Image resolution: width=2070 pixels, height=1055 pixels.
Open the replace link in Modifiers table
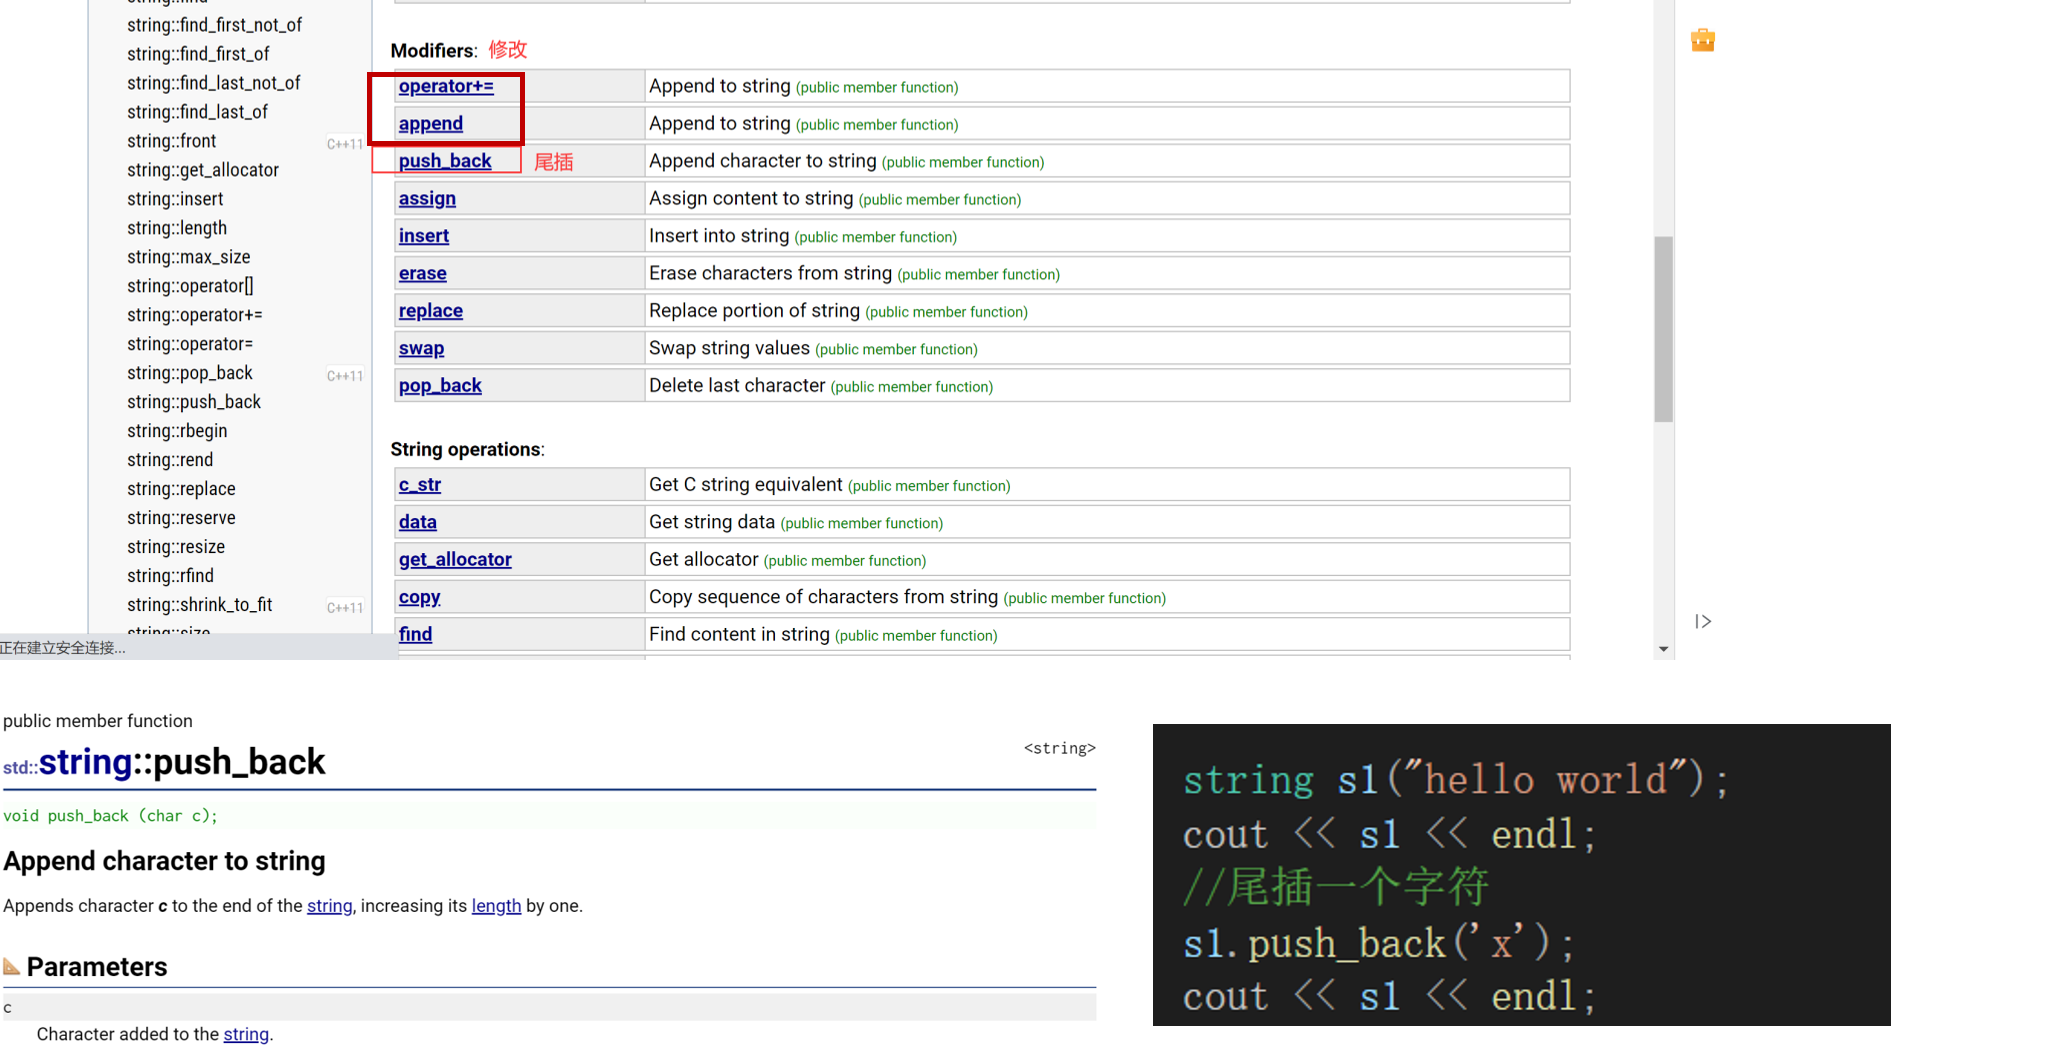coord(431,311)
